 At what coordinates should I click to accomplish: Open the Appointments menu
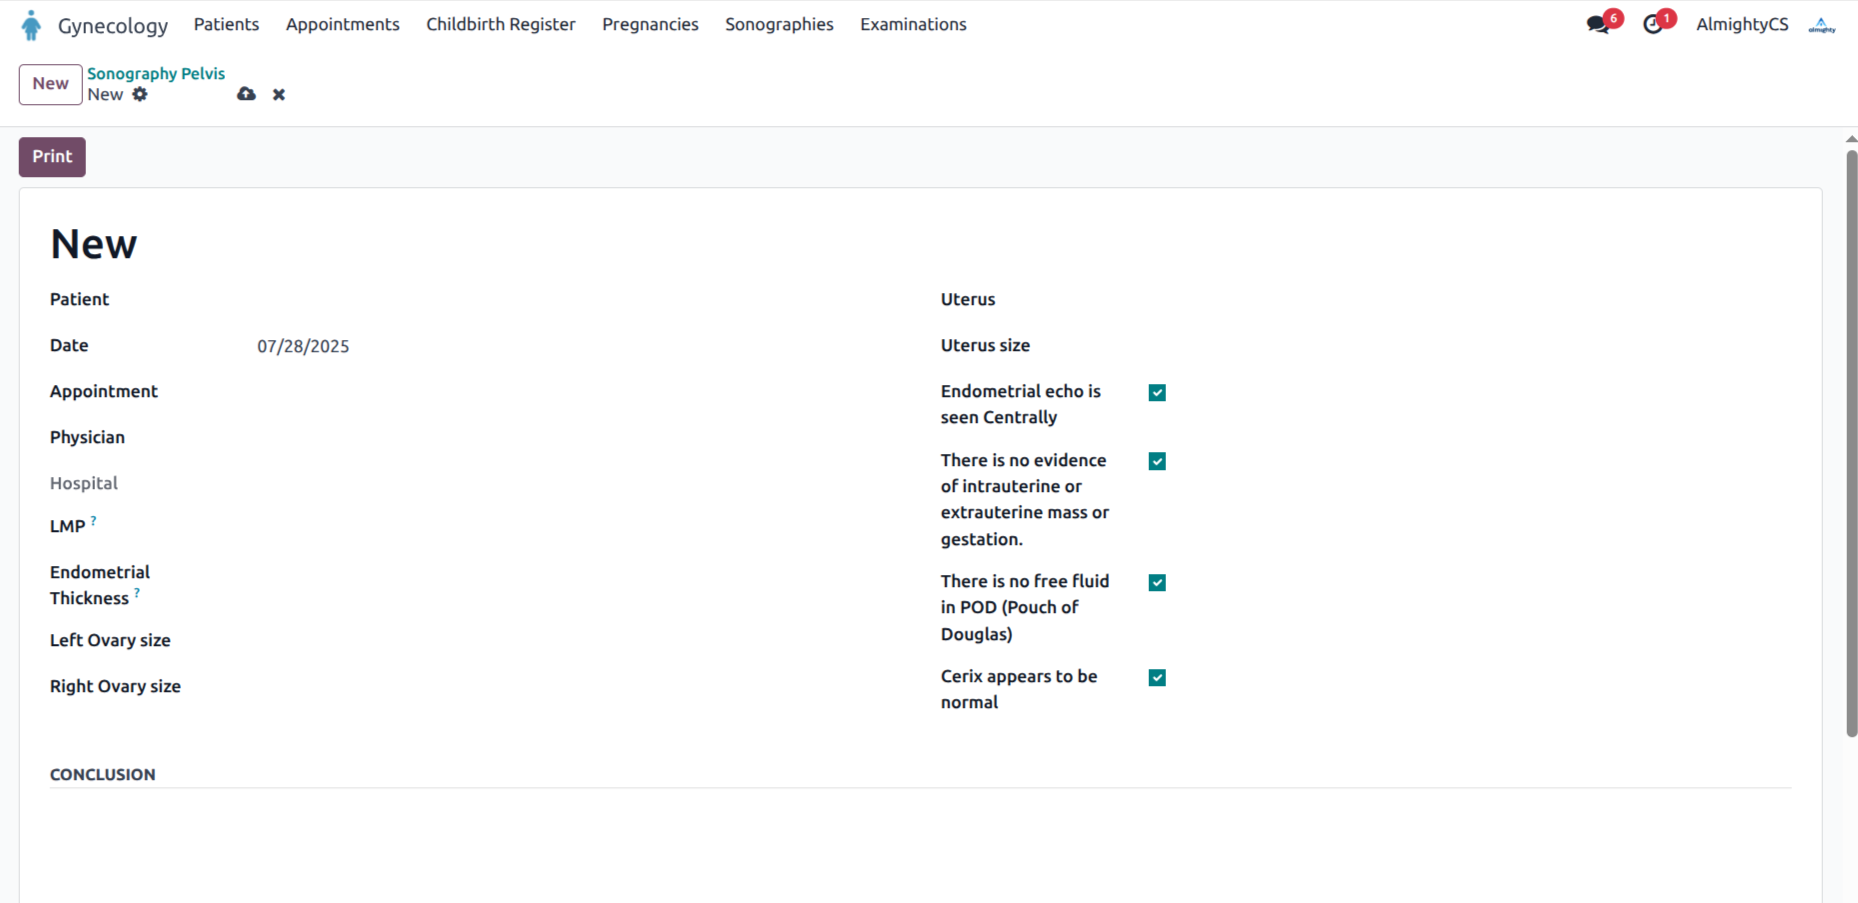pos(342,25)
